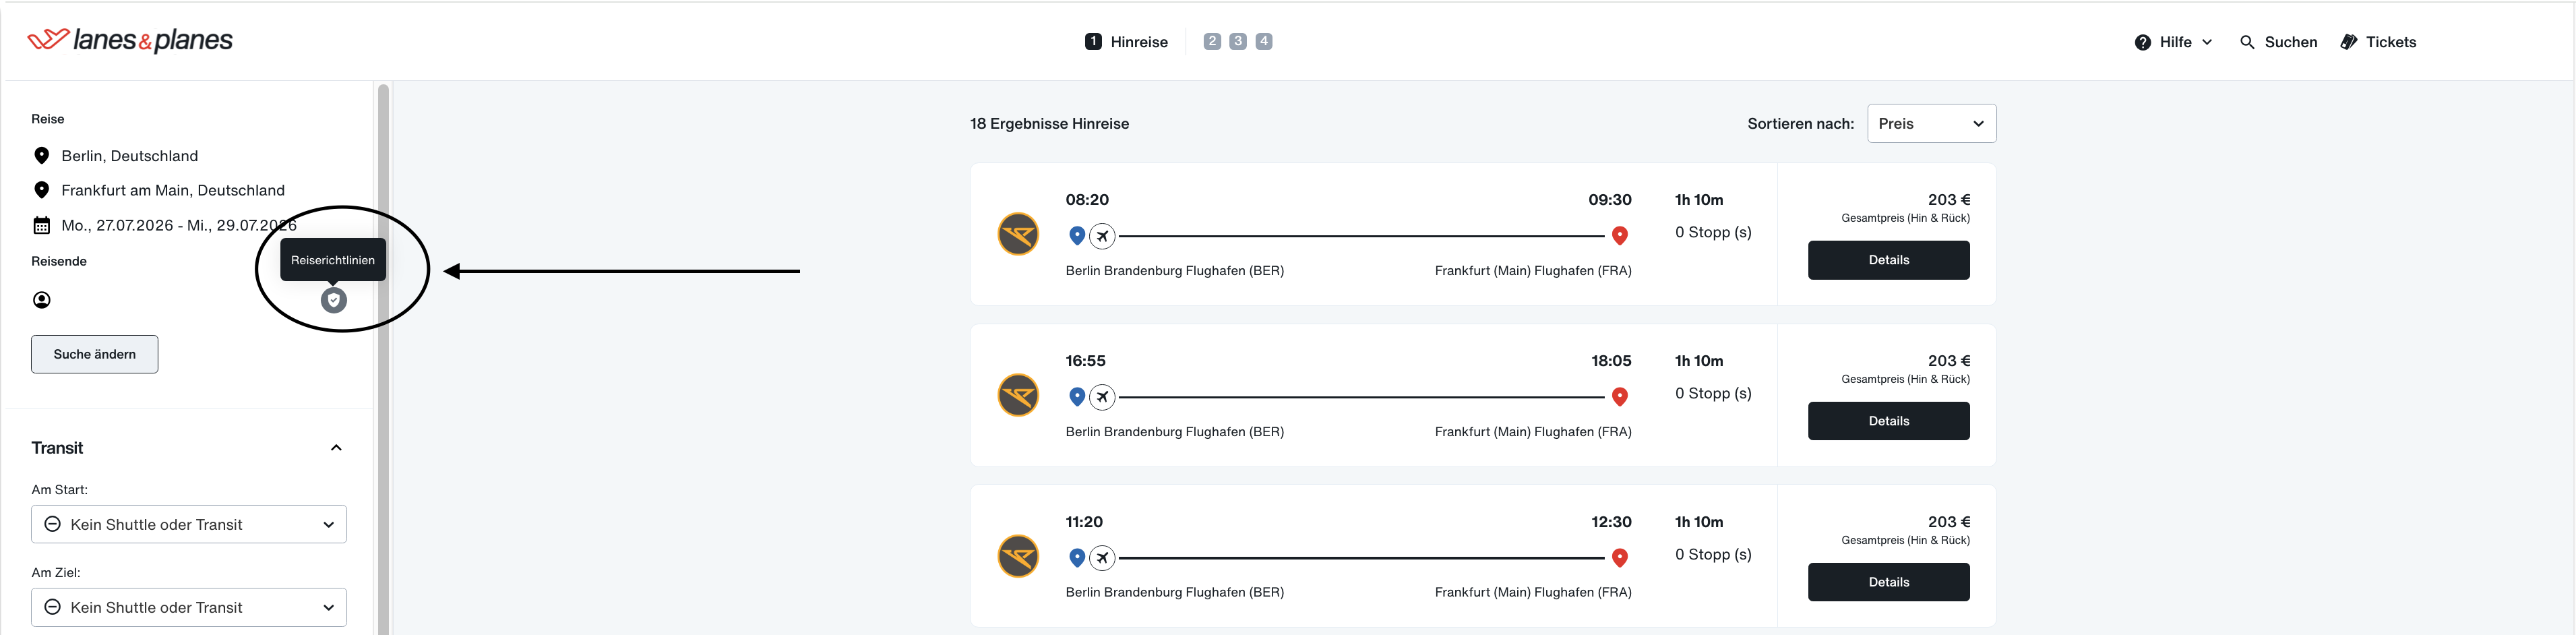Open the Am Ziel transit dropdown
The image size is (2576, 635).
point(189,608)
